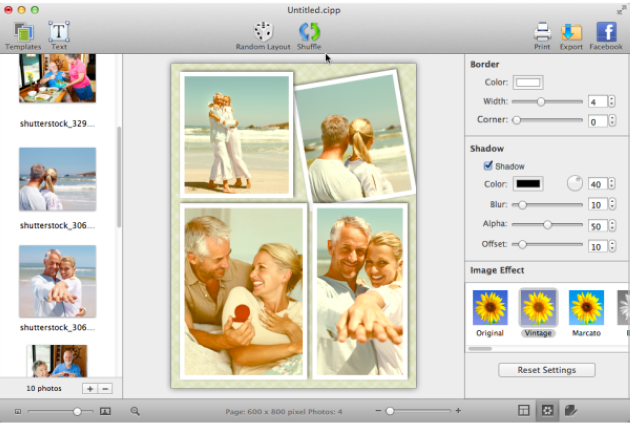The height and width of the screenshot is (427, 630).
Task: Toggle the Shadow checkbox
Action: pos(488,166)
